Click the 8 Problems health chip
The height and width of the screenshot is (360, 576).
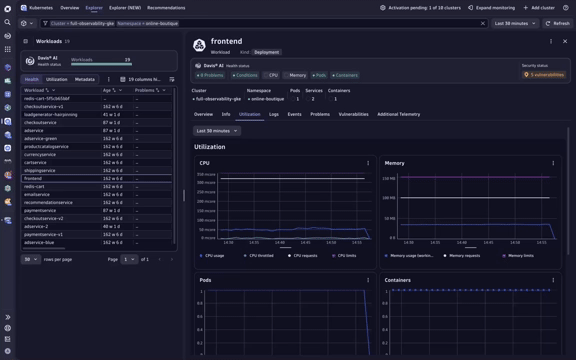click(x=210, y=75)
